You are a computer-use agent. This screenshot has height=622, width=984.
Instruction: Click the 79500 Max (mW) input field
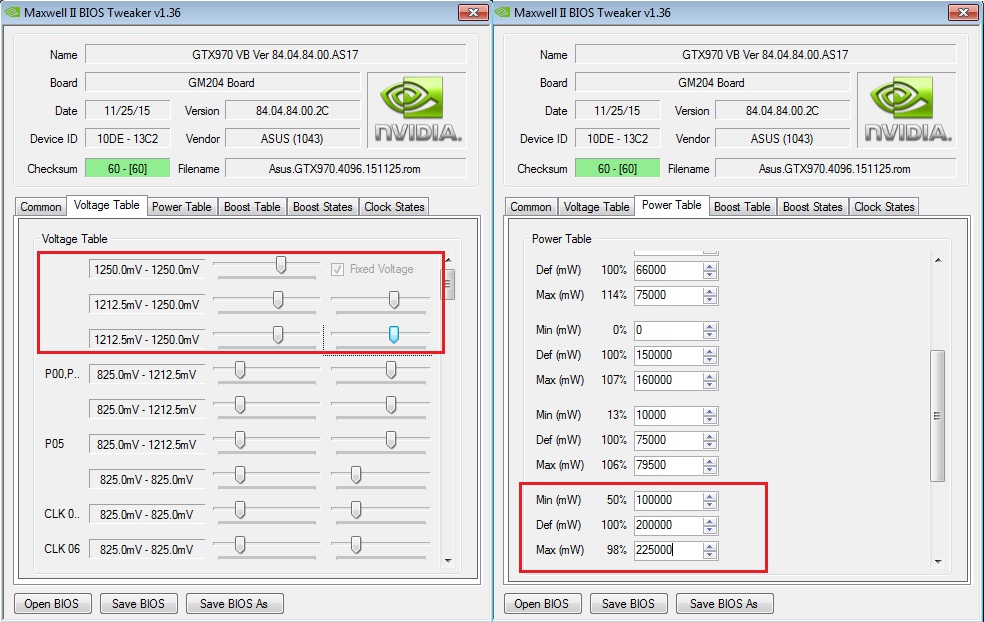(668, 465)
